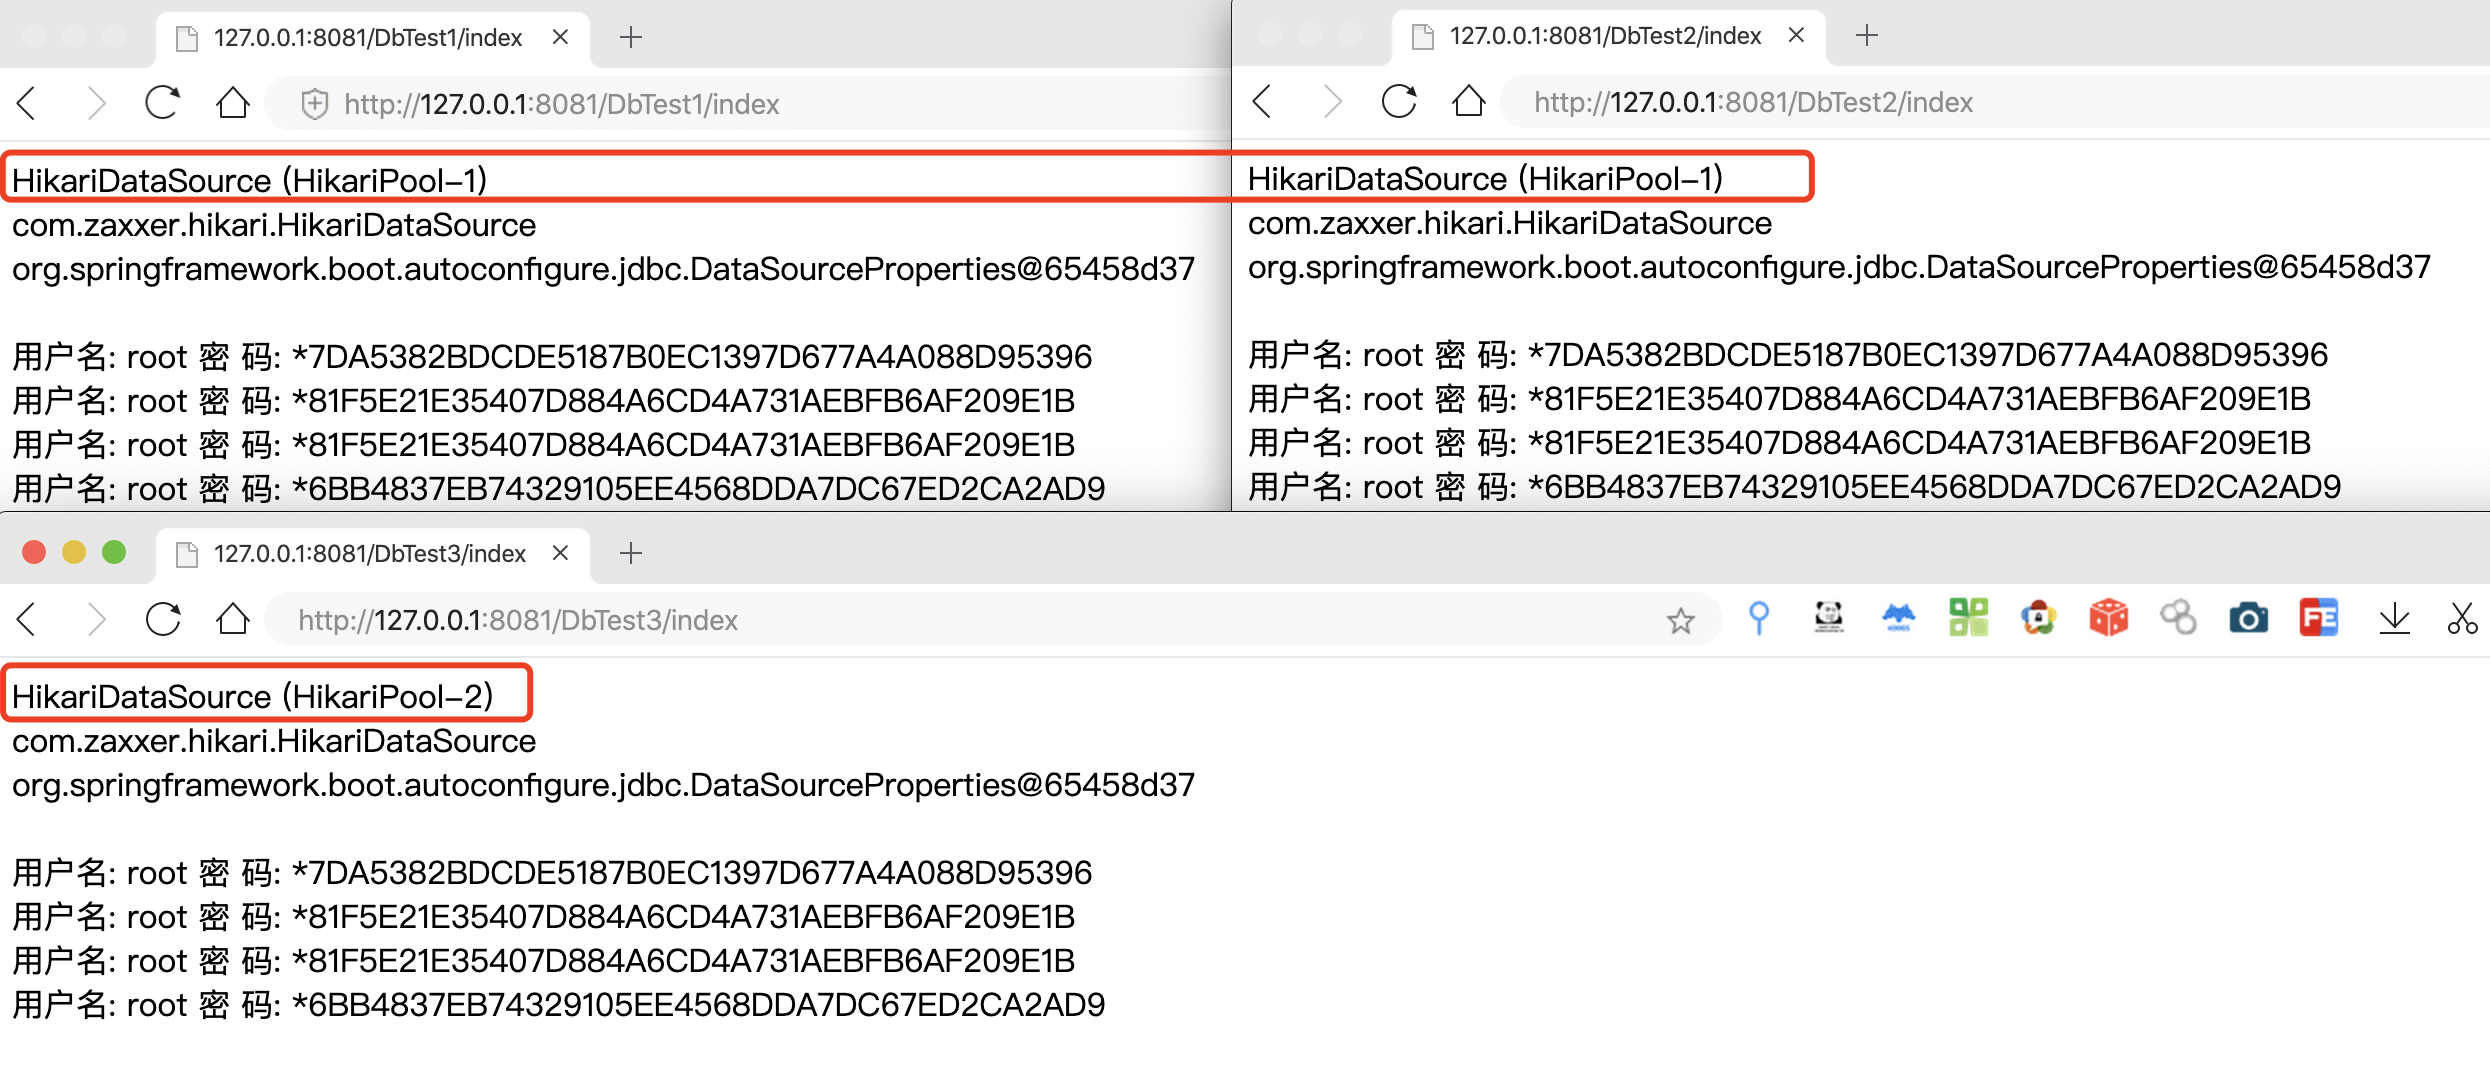Close the DbTest3/index tab

point(561,553)
